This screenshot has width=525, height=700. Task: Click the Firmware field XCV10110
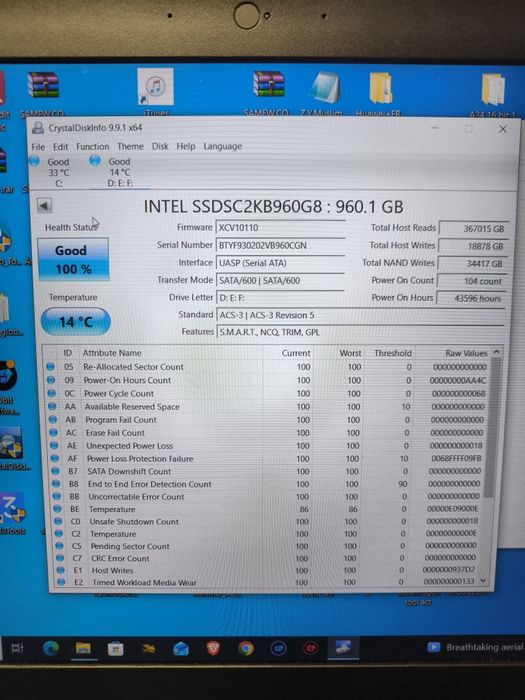tap(280, 228)
